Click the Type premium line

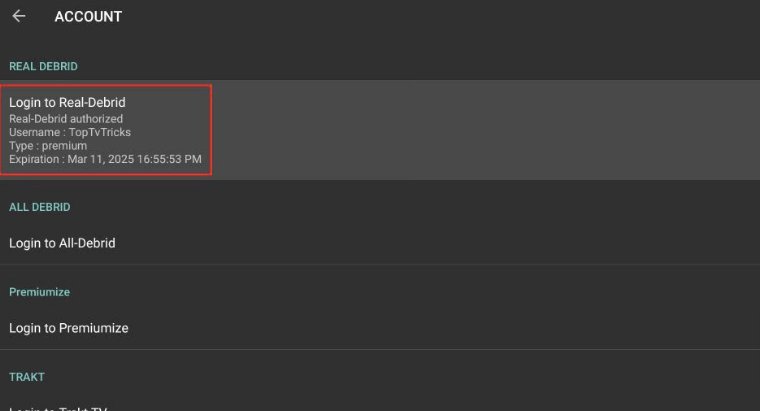48,146
